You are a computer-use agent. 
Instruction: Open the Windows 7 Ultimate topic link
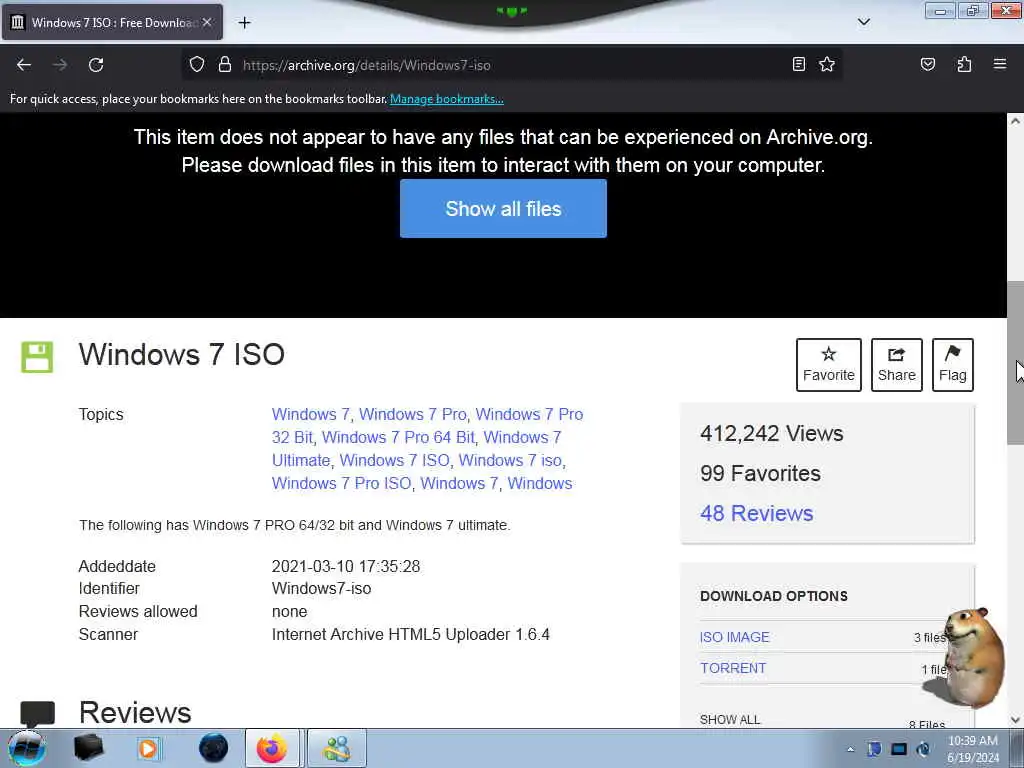pos(417,449)
